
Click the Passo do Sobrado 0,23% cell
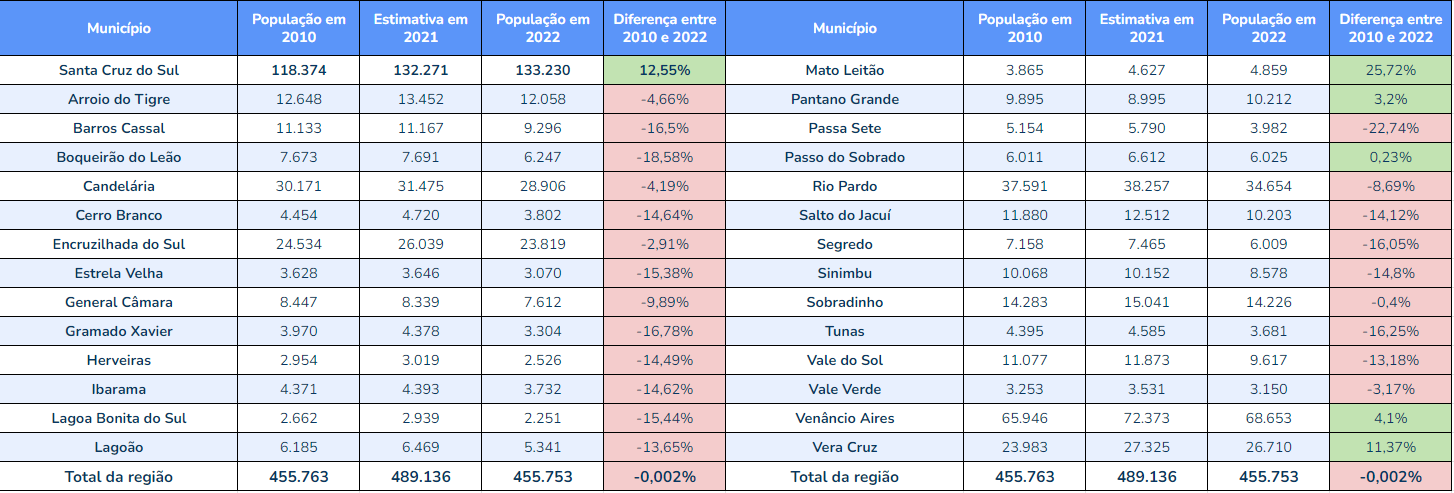[x=1390, y=157]
